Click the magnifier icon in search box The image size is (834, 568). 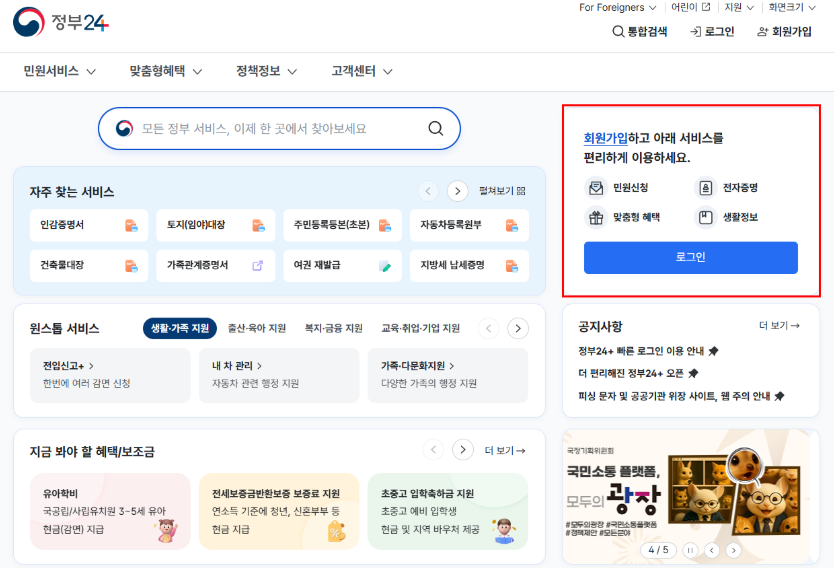[435, 128]
